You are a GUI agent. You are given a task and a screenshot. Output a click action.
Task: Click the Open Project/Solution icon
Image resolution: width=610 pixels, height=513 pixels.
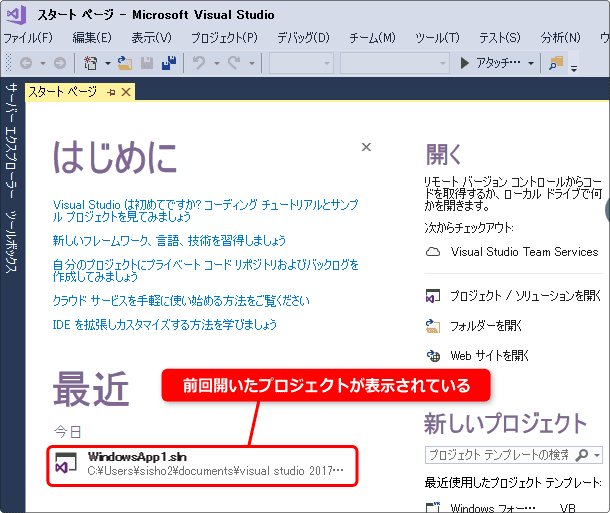coord(433,296)
